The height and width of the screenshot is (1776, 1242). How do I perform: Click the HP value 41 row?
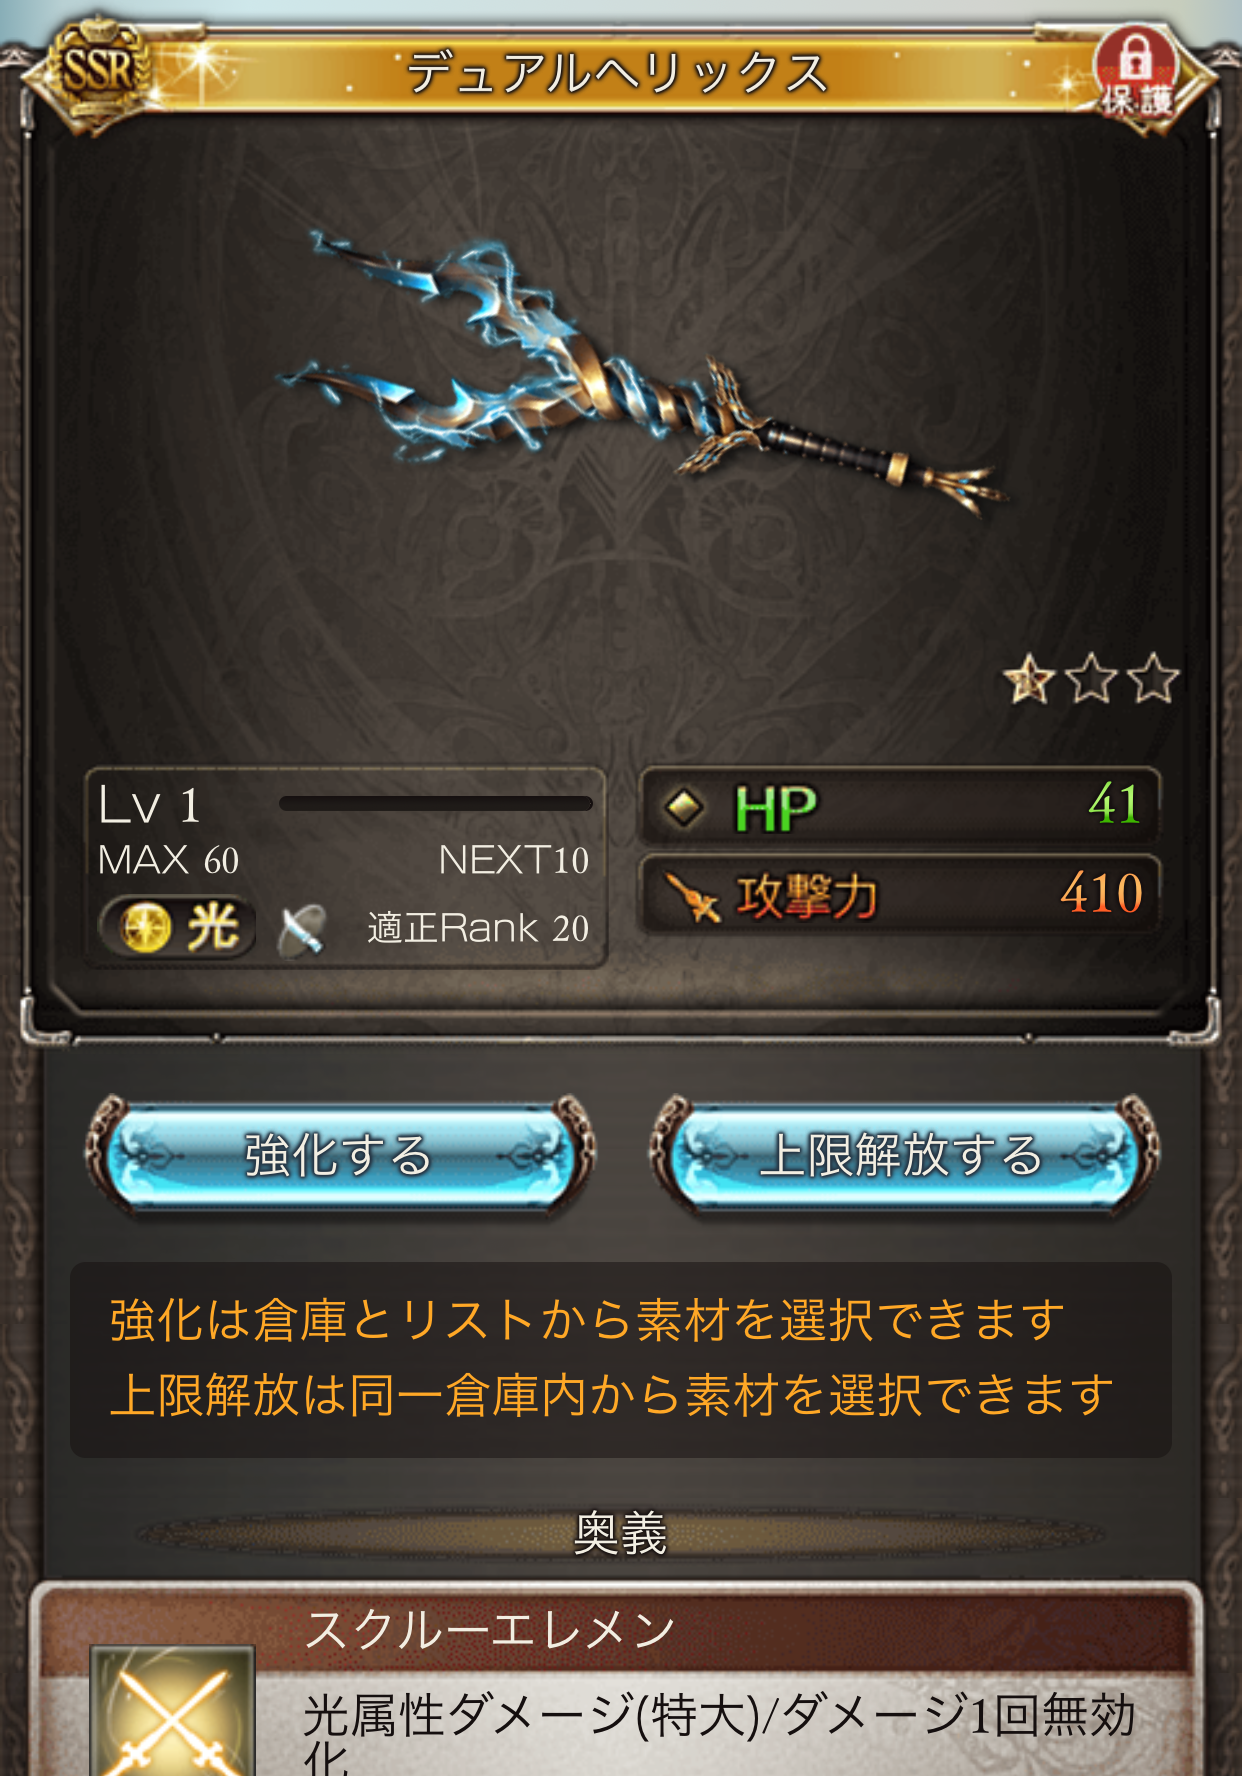[x=900, y=806]
